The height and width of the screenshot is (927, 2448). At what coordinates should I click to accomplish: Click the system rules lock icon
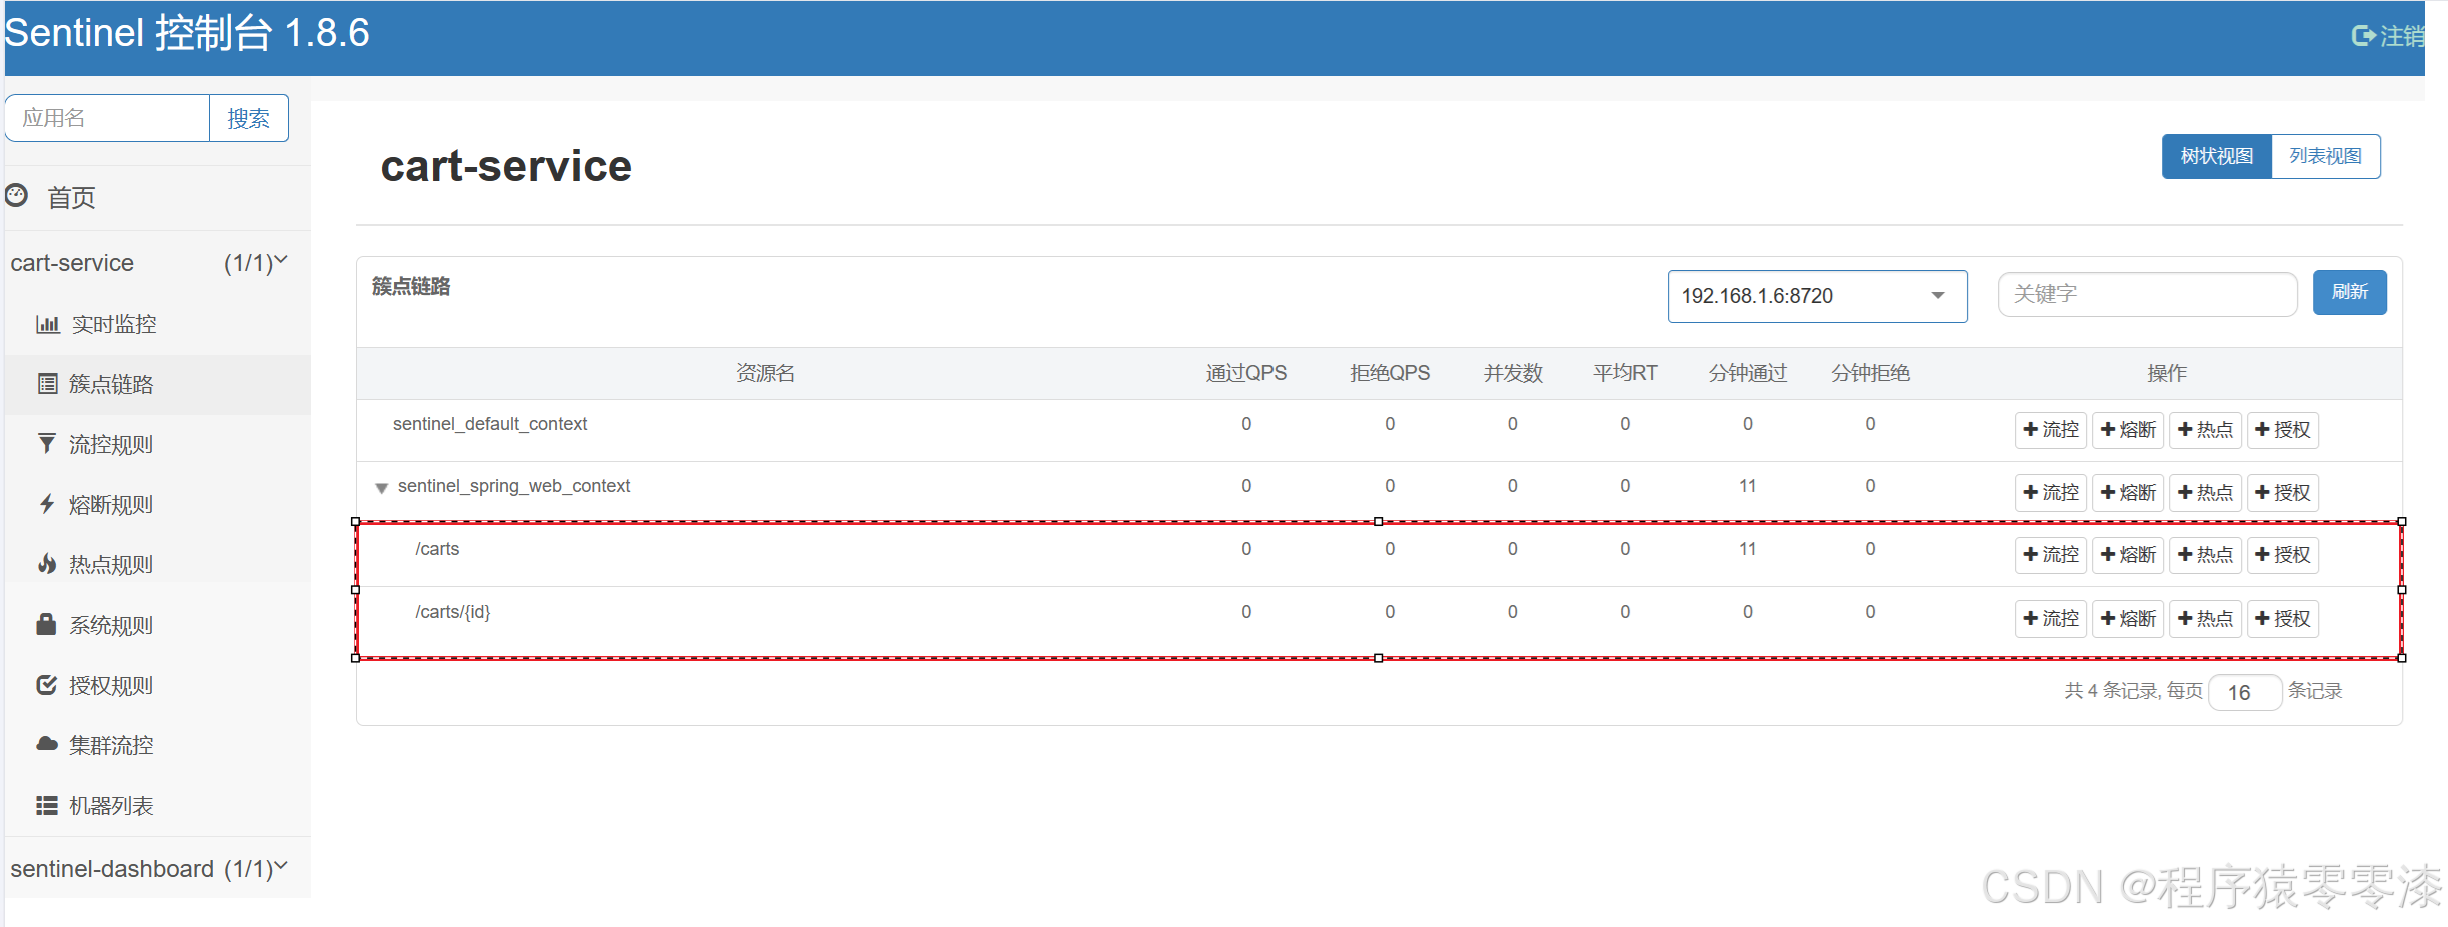click(x=46, y=624)
